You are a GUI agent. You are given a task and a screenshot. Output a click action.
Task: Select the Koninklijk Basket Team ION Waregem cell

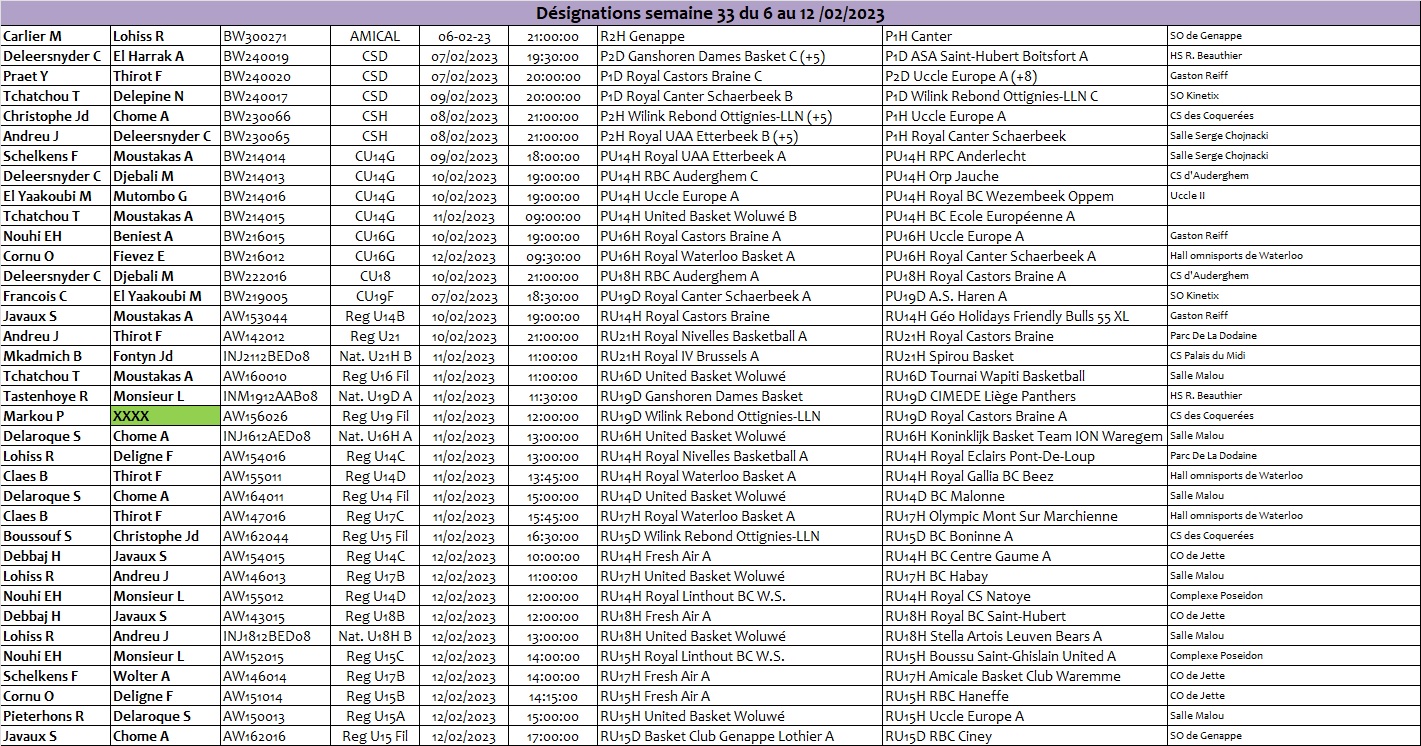1024,436
